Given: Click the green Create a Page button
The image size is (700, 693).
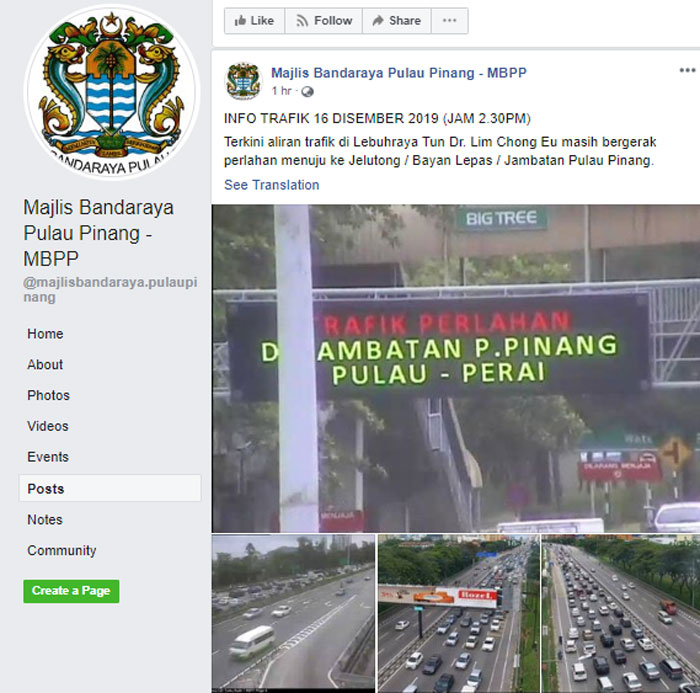Looking at the screenshot, I should pyautogui.click(x=71, y=591).
